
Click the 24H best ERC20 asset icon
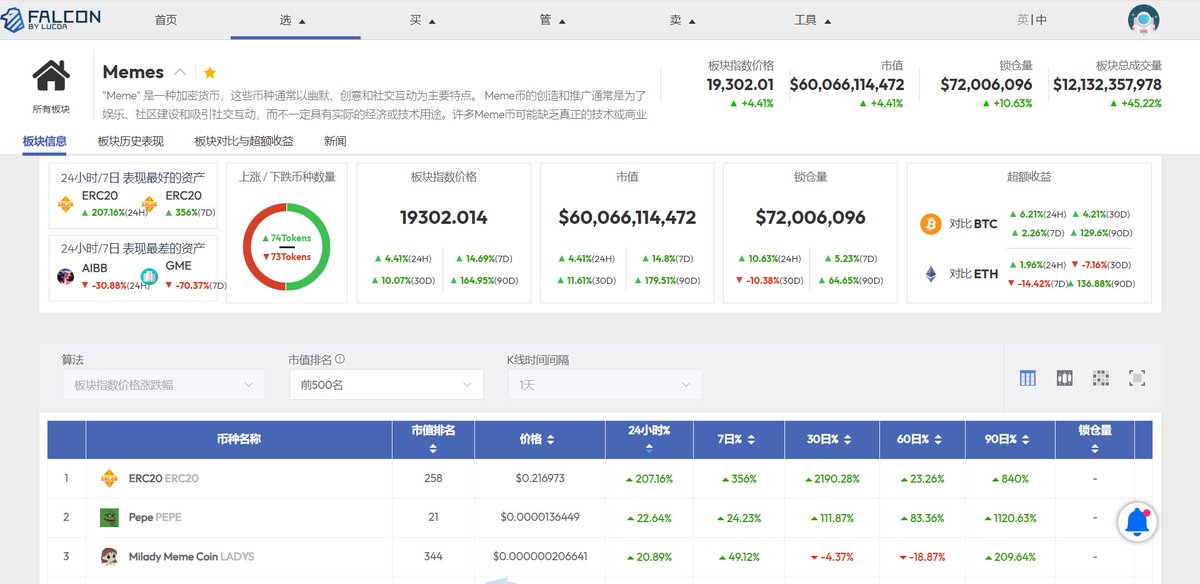[x=65, y=204]
